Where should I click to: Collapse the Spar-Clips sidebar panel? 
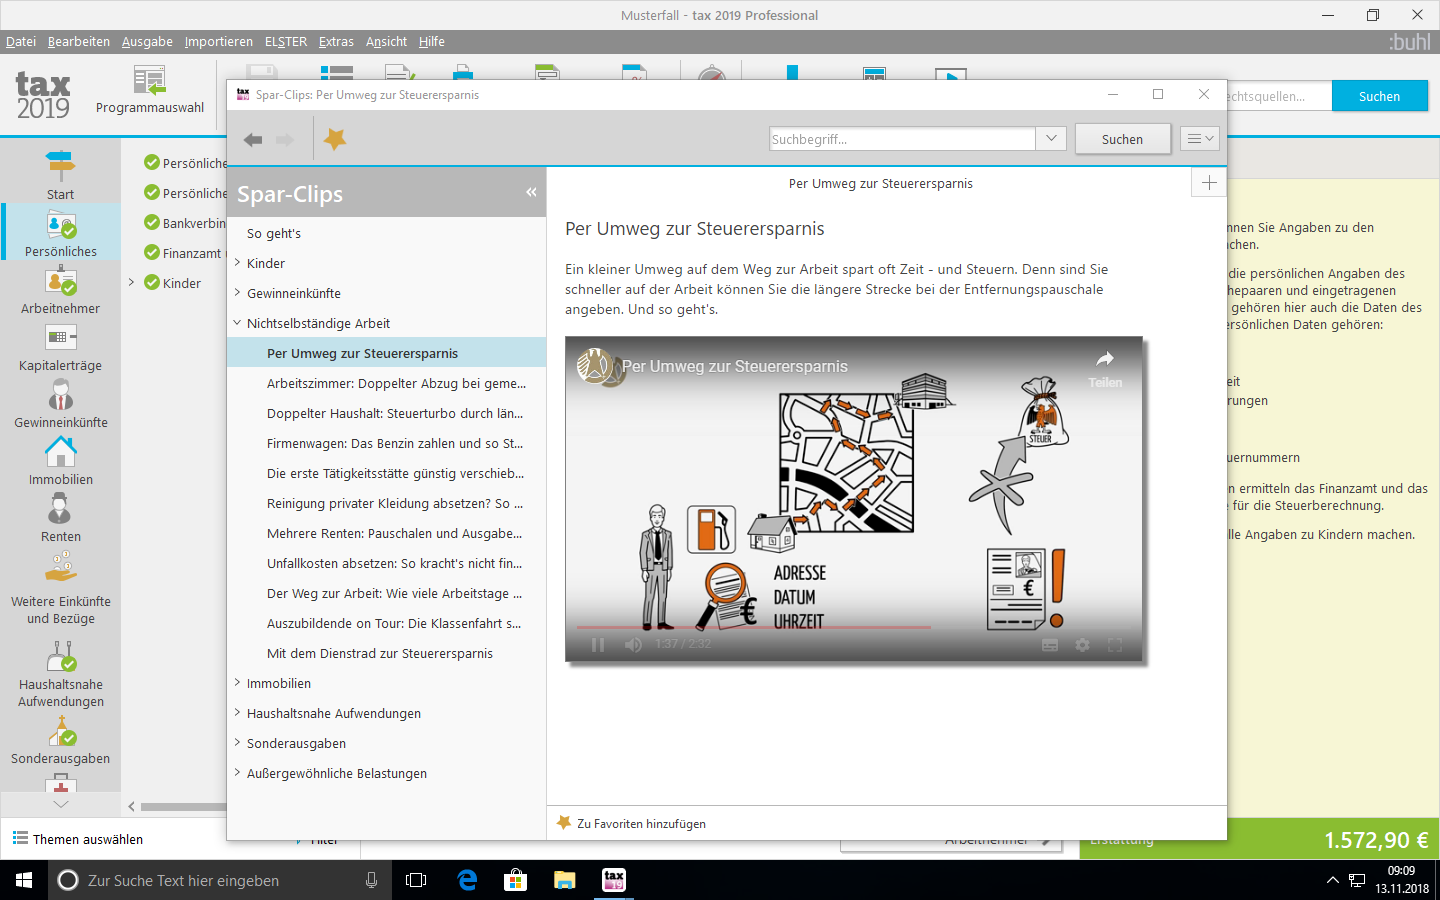531,192
